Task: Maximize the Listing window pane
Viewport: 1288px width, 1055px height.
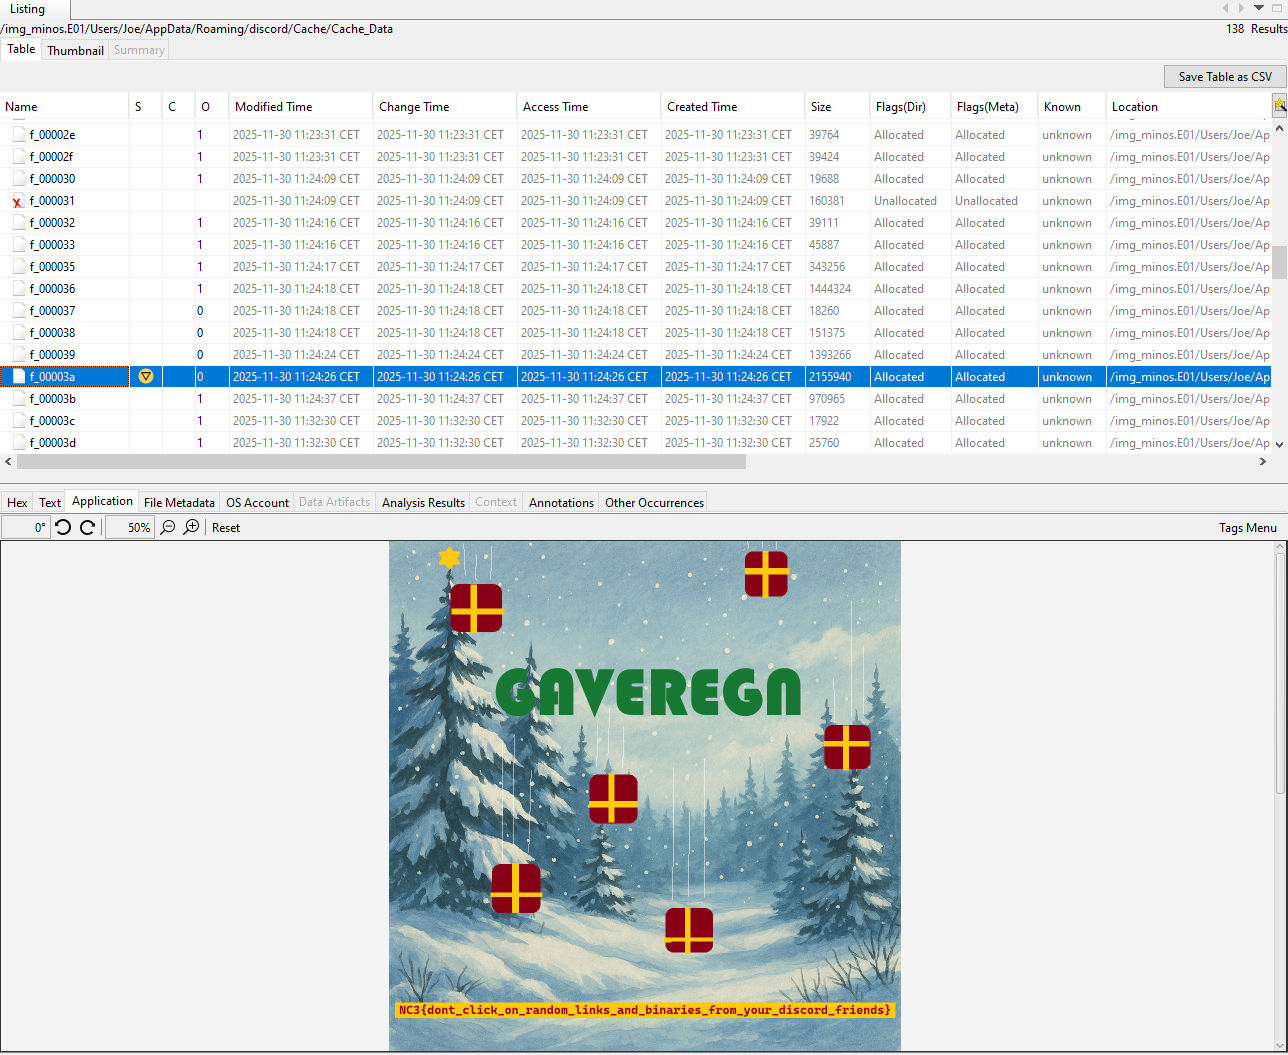Action: pos(1276,8)
